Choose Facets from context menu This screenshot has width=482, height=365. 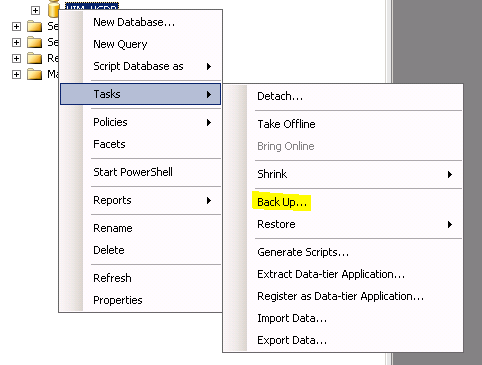pos(140,144)
